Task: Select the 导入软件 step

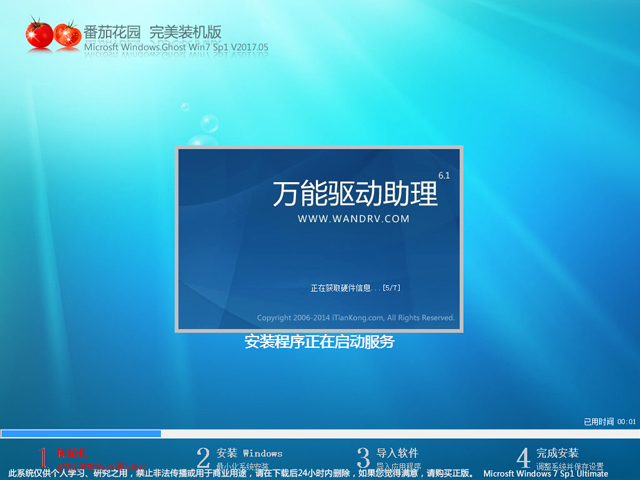Action: point(398,453)
